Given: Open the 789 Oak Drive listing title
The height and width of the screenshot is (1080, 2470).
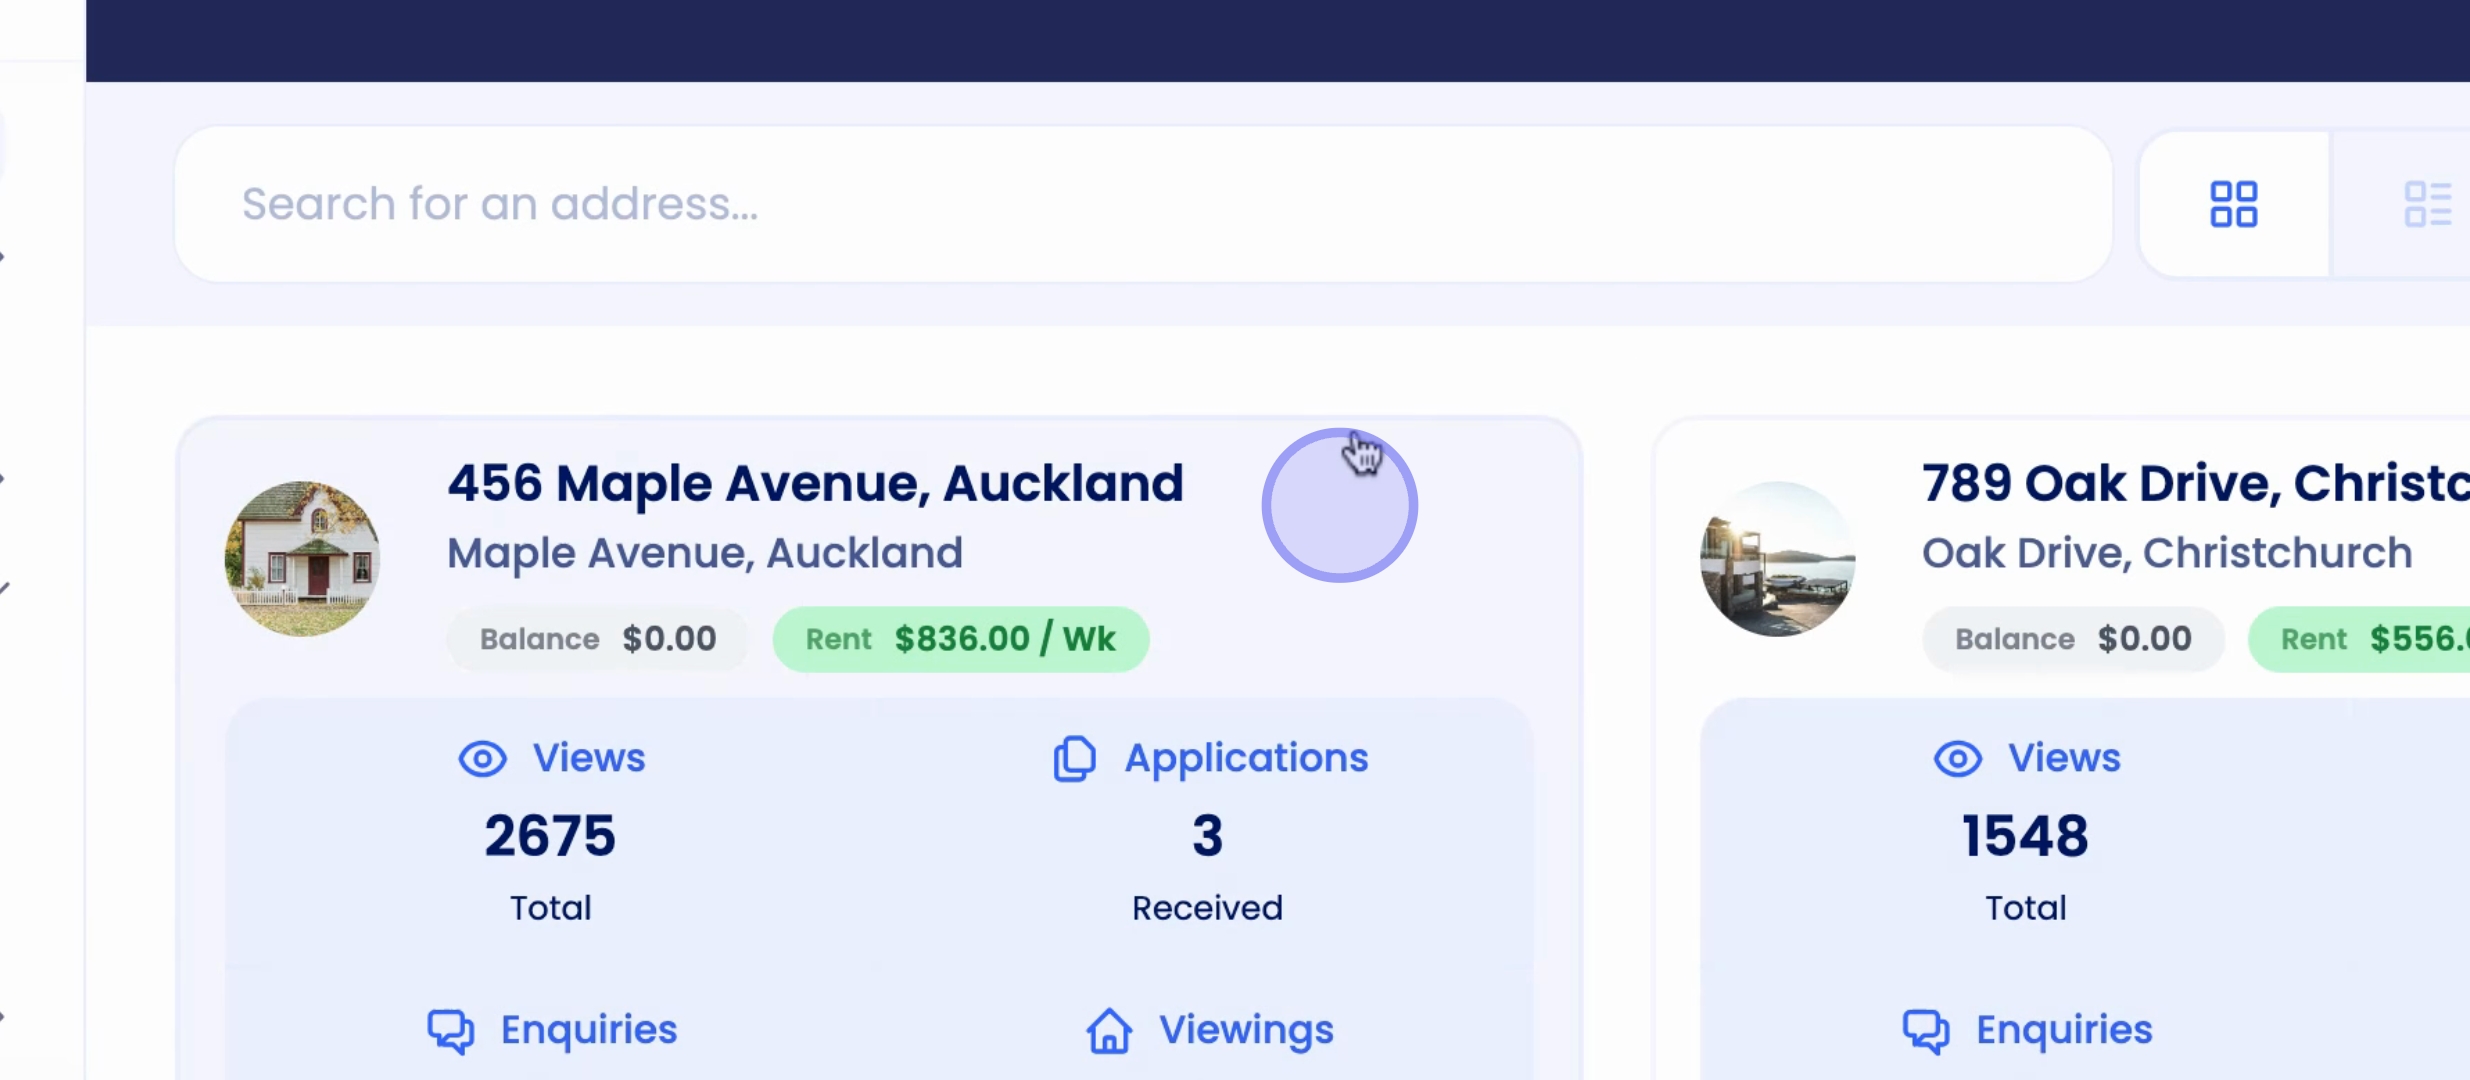Looking at the screenshot, I should click(x=2196, y=484).
